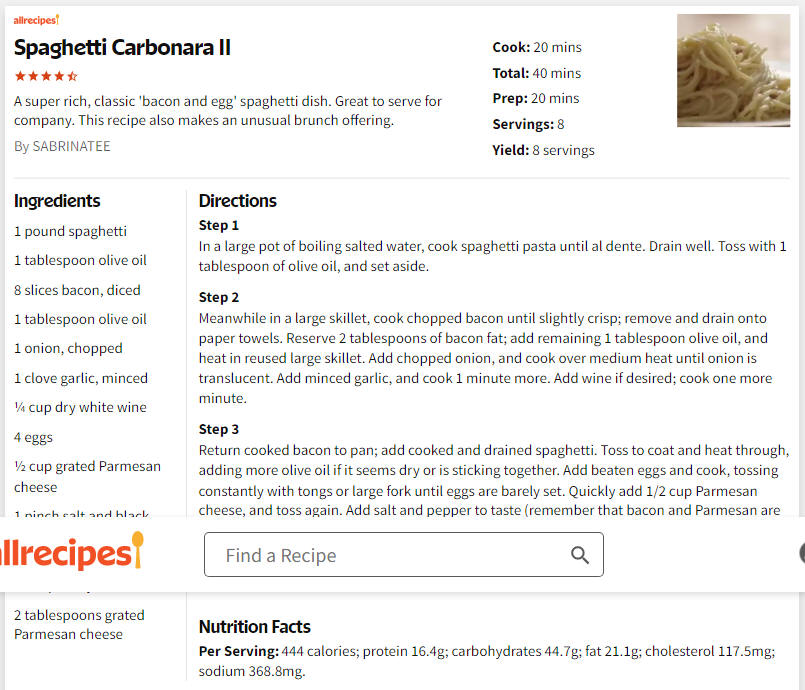Image resolution: width=805 pixels, height=690 pixels.
Task: Click the Step 2 heading
Action: 219,297
